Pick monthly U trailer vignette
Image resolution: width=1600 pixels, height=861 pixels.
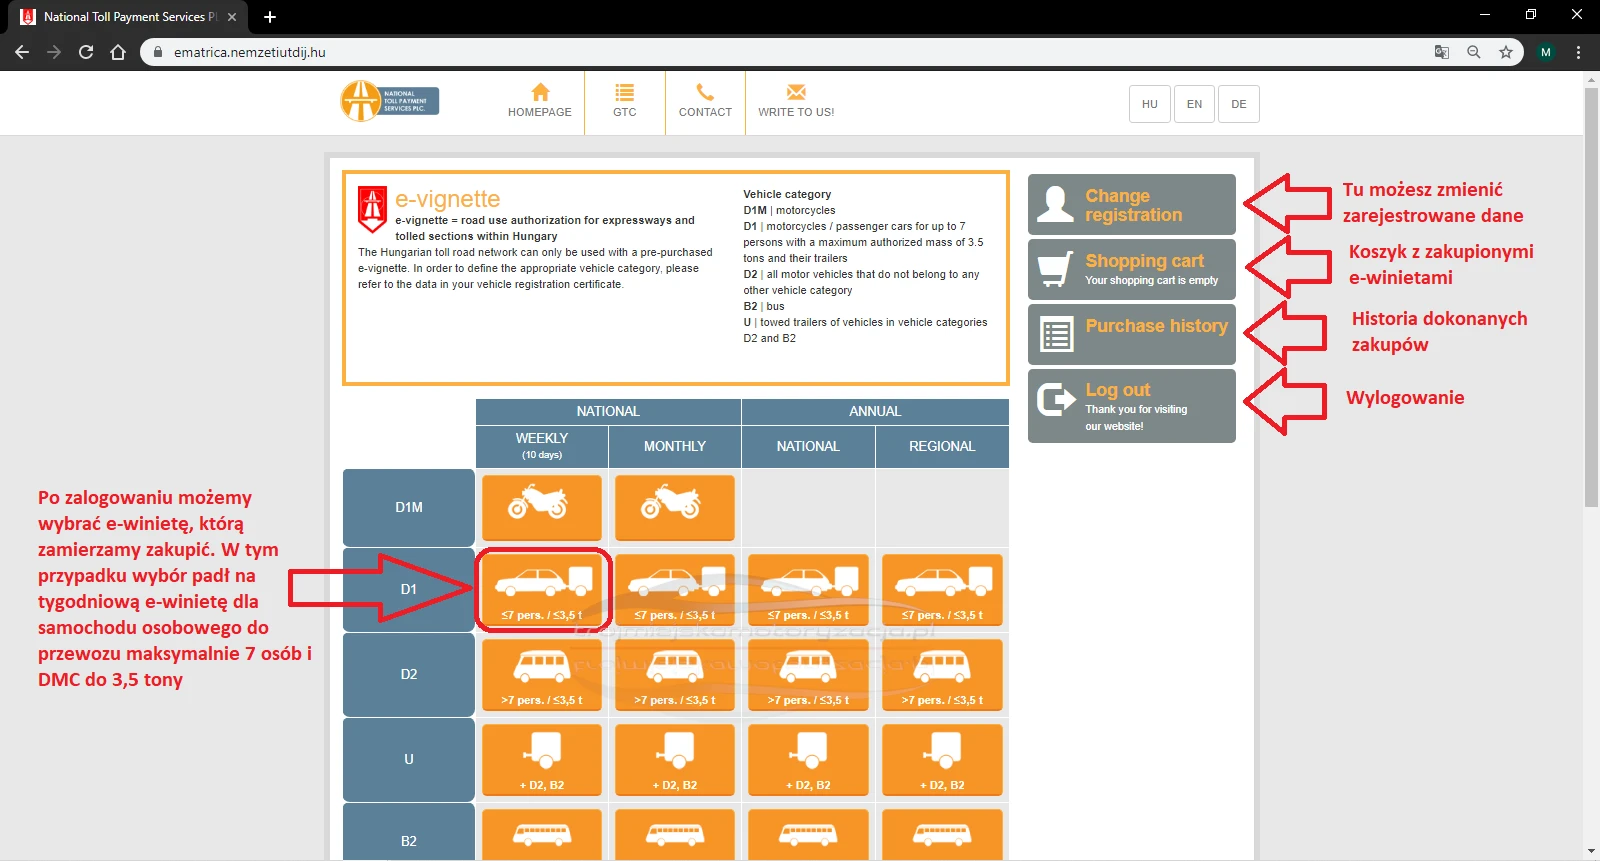(675, 760)
